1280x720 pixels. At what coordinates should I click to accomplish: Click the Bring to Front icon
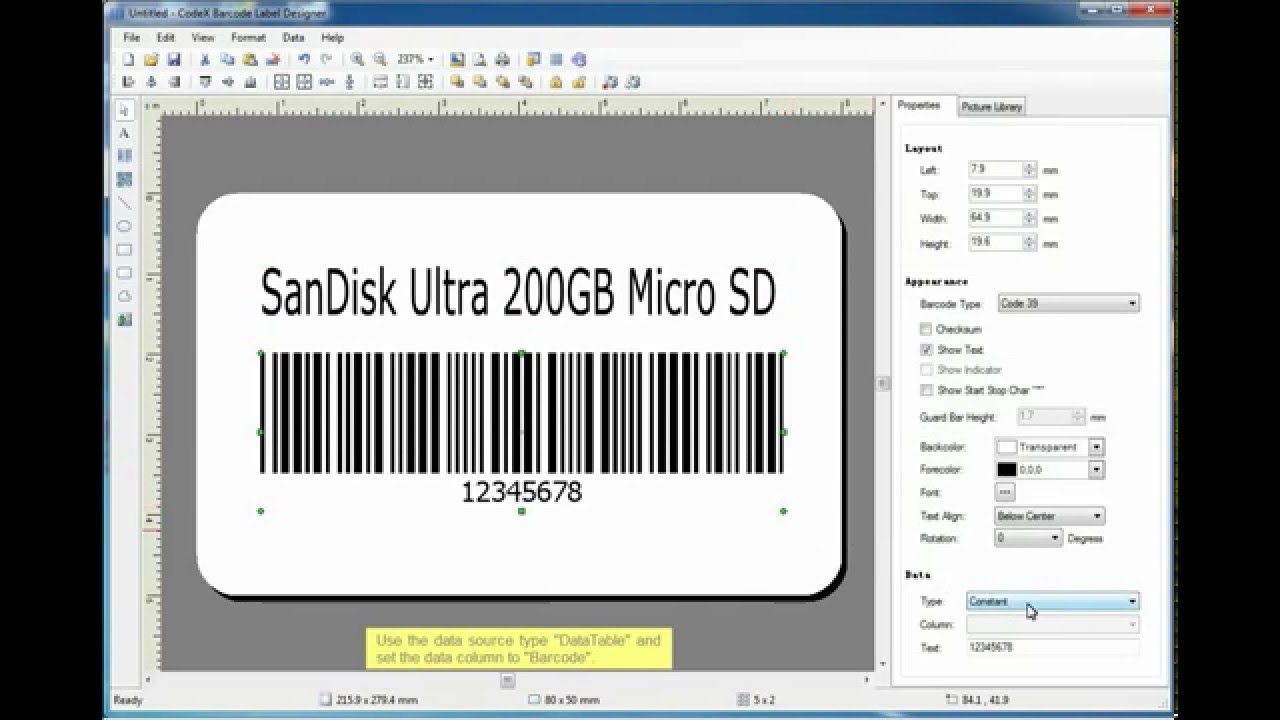[x=457, y=82]
